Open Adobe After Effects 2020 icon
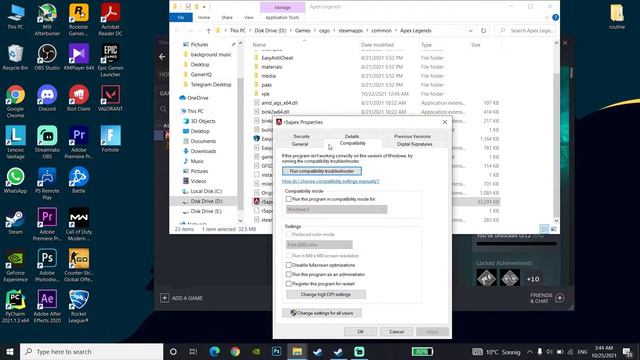This screenshot has width=640, height=360. point(47,306)
